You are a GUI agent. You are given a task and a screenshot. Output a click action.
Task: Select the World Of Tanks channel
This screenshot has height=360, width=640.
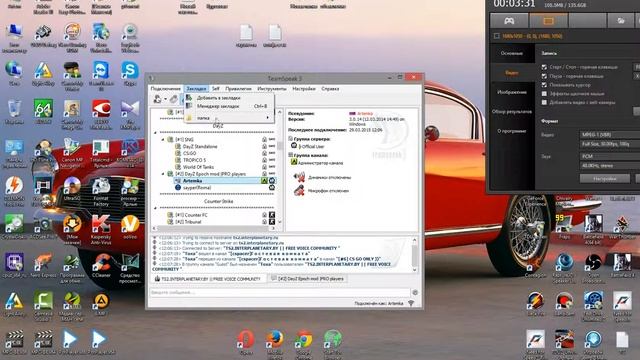198,167
